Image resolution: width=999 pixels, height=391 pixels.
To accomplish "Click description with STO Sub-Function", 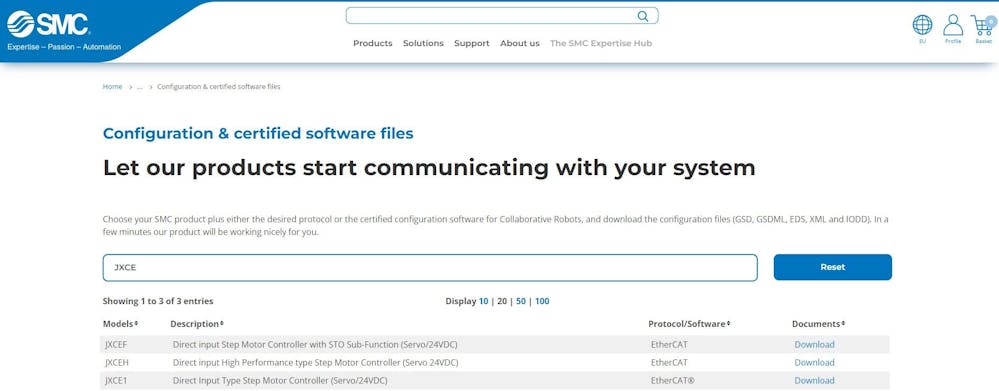I will (x=315, y=345).
